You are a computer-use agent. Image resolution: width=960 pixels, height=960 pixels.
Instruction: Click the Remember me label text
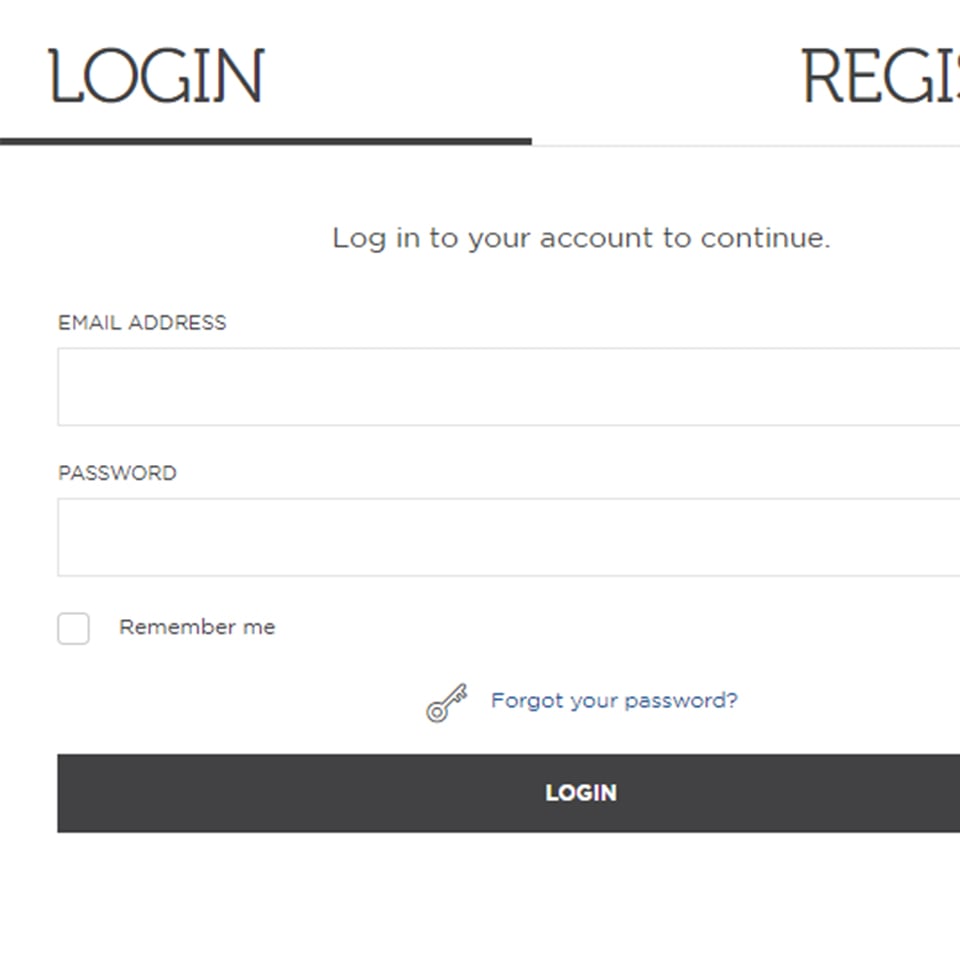tap(197, 627)
